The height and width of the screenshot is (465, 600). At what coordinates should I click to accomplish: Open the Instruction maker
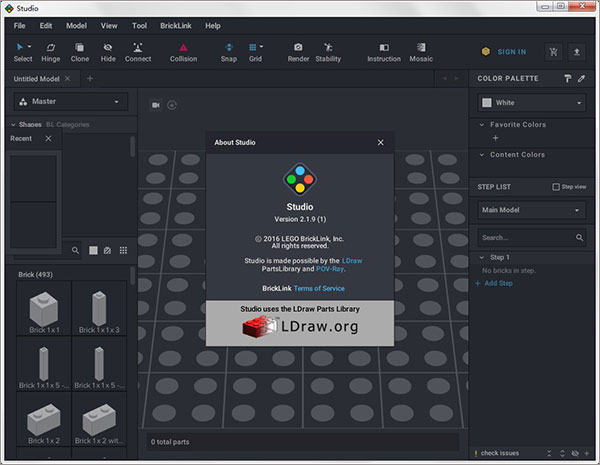click(384, 52)
